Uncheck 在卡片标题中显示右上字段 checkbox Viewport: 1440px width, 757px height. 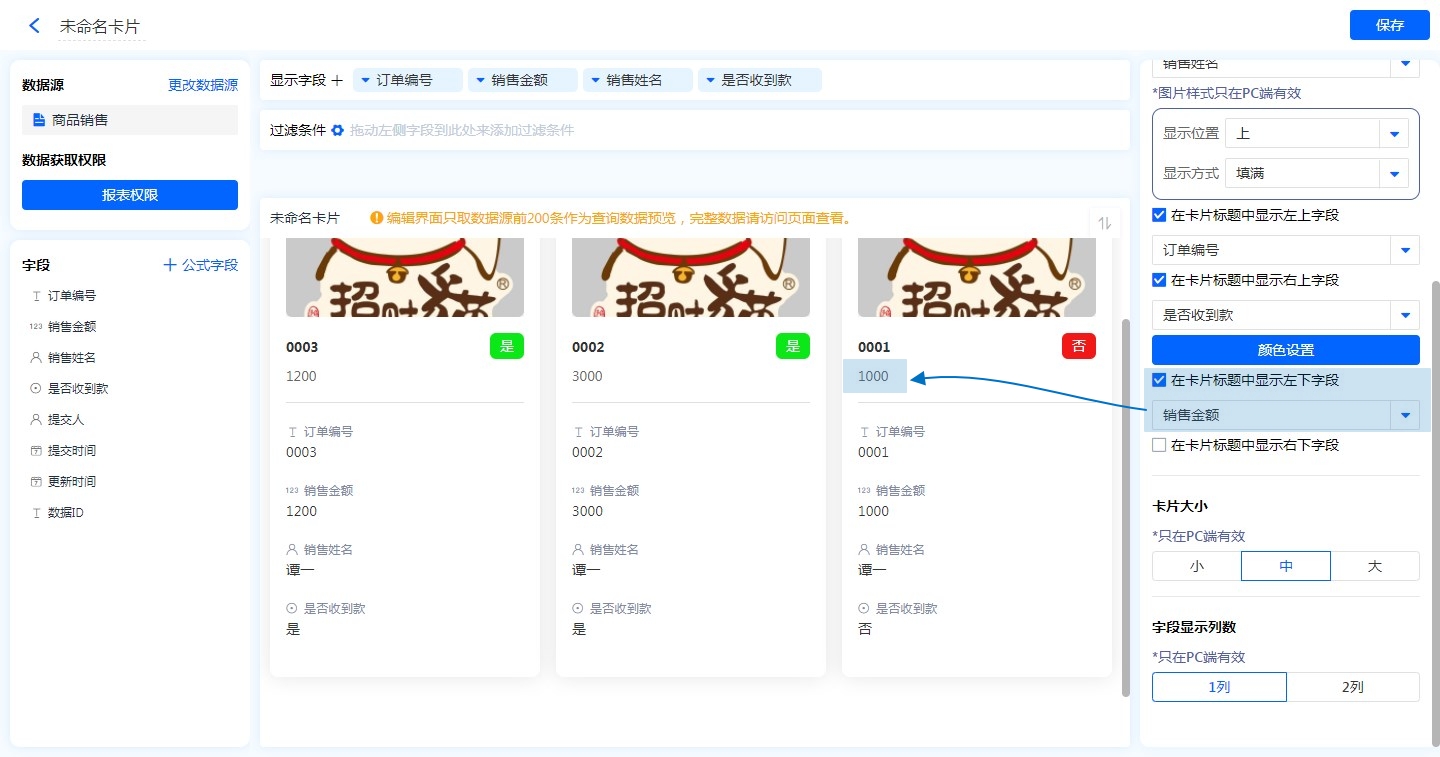1159,280
